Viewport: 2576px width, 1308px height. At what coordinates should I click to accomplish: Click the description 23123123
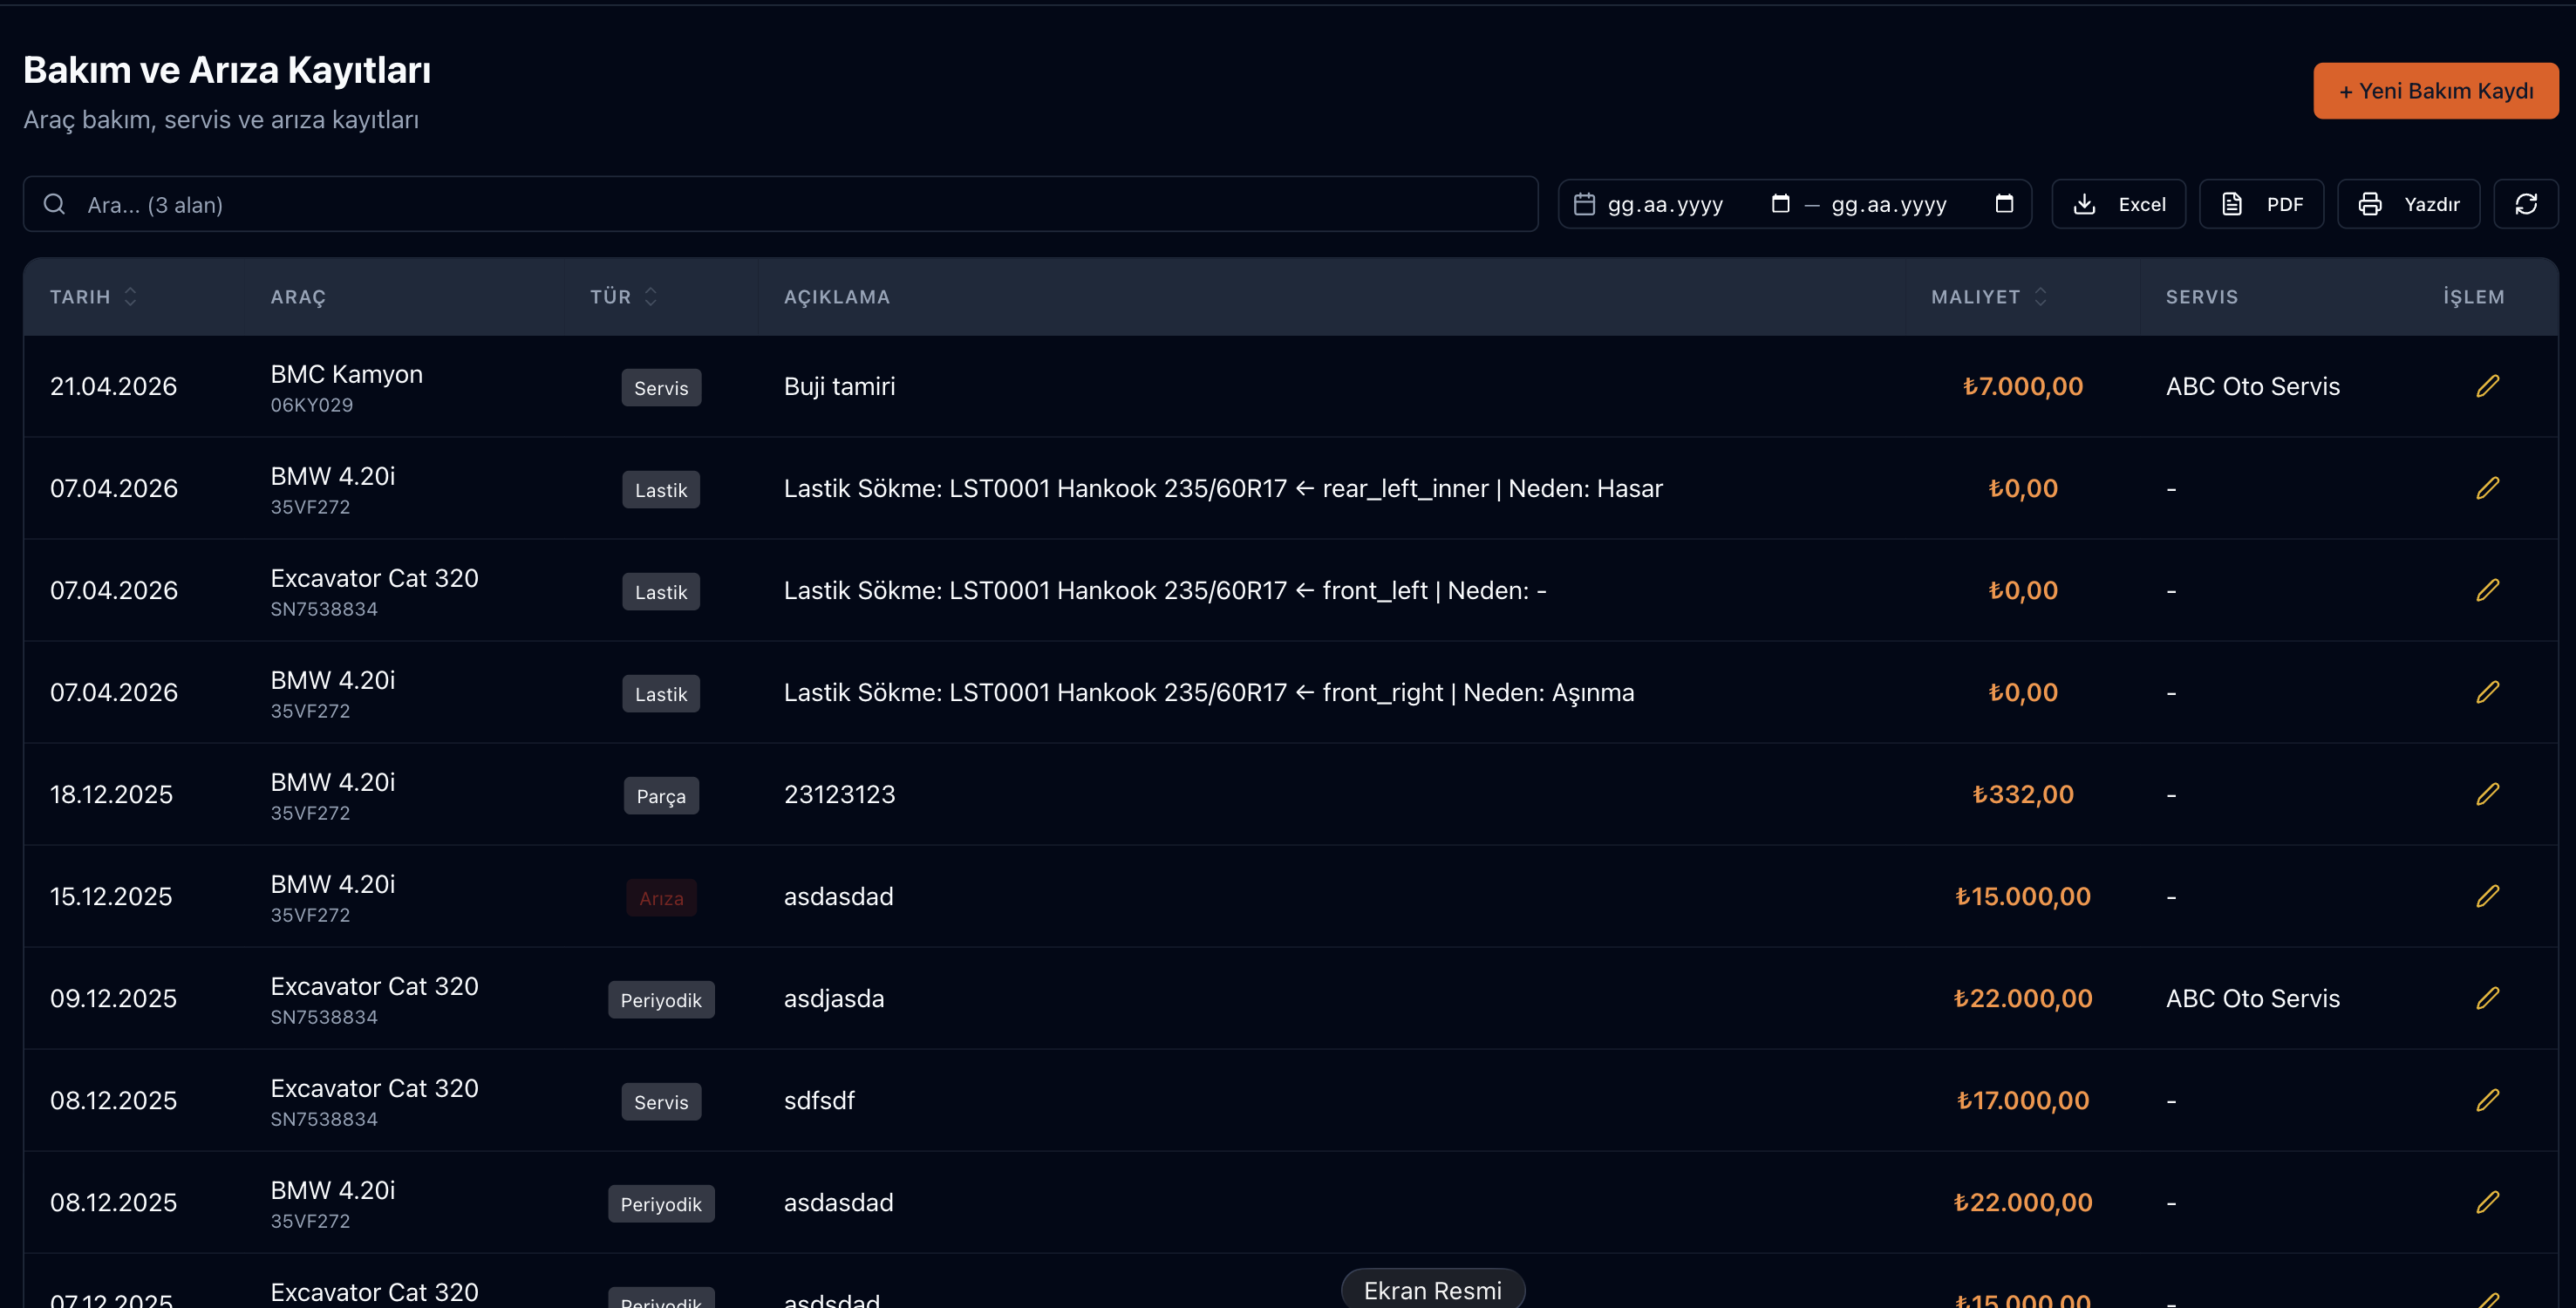(839, 794)
